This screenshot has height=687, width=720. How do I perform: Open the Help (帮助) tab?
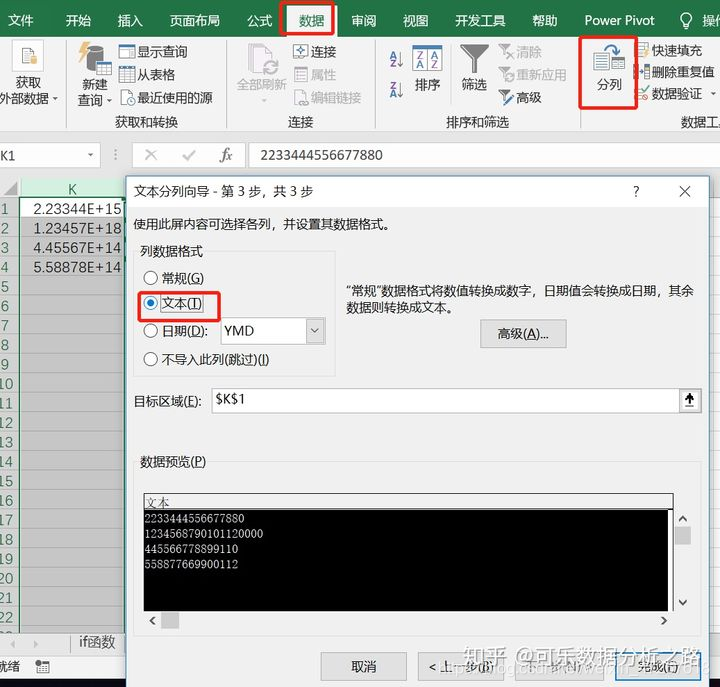[545, 20]
